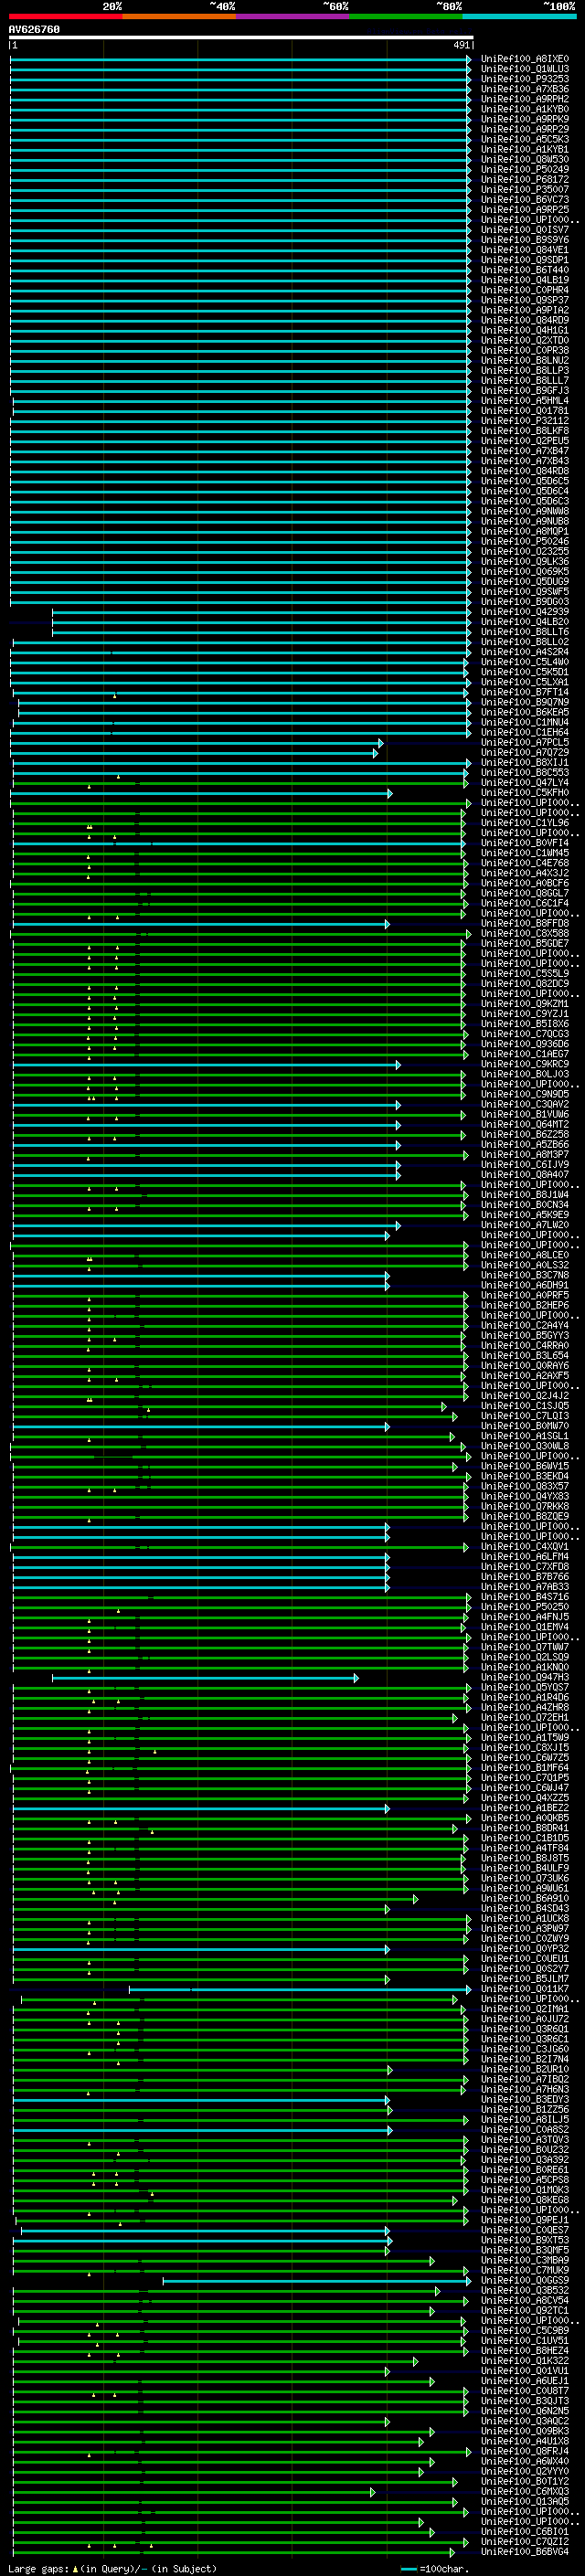585x2576 pixels.
Task: Select hit UniRef100_C1EH64
Action: tap(524, 733)
